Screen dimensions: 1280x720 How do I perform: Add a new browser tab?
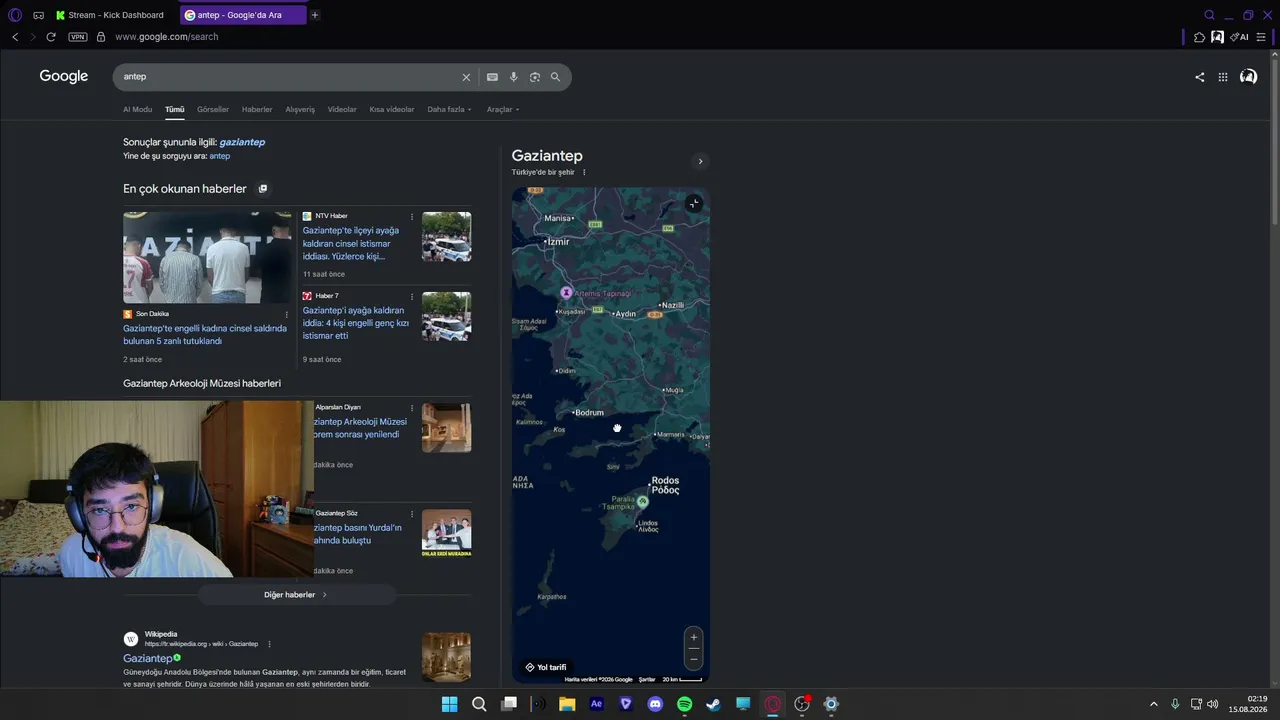(315, 15)
